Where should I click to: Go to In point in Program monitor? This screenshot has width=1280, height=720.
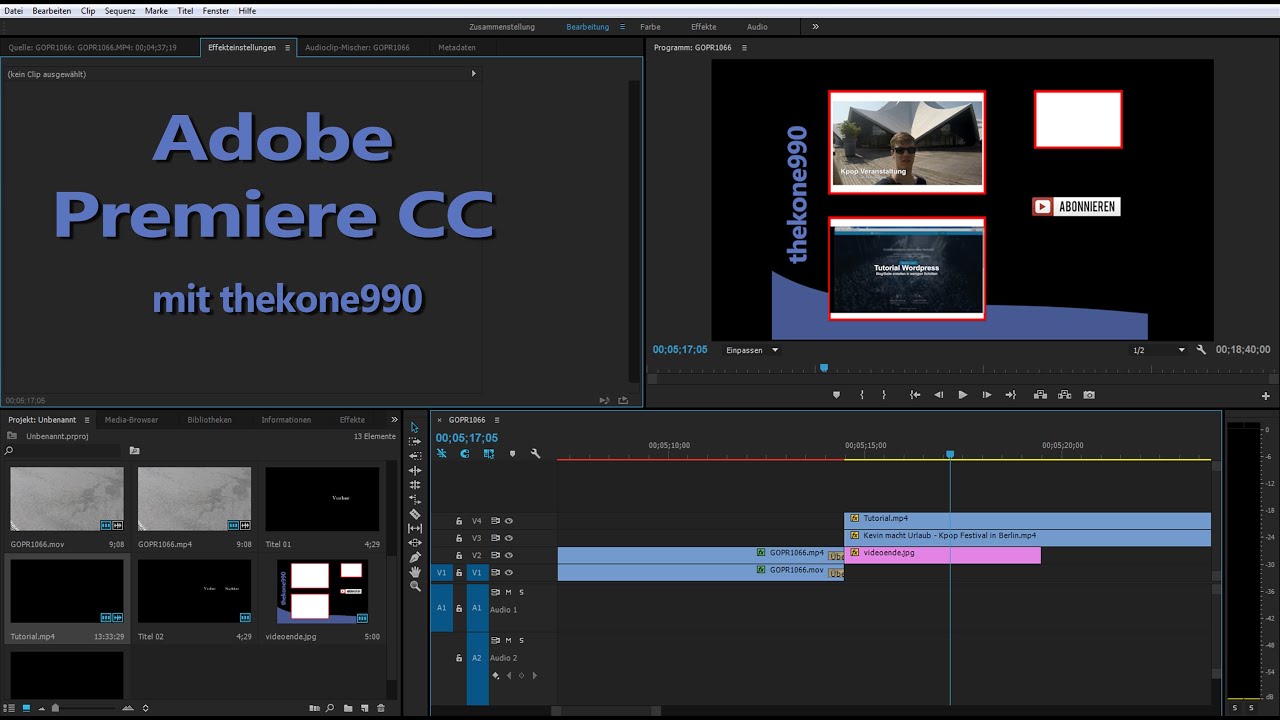[914, 395]
